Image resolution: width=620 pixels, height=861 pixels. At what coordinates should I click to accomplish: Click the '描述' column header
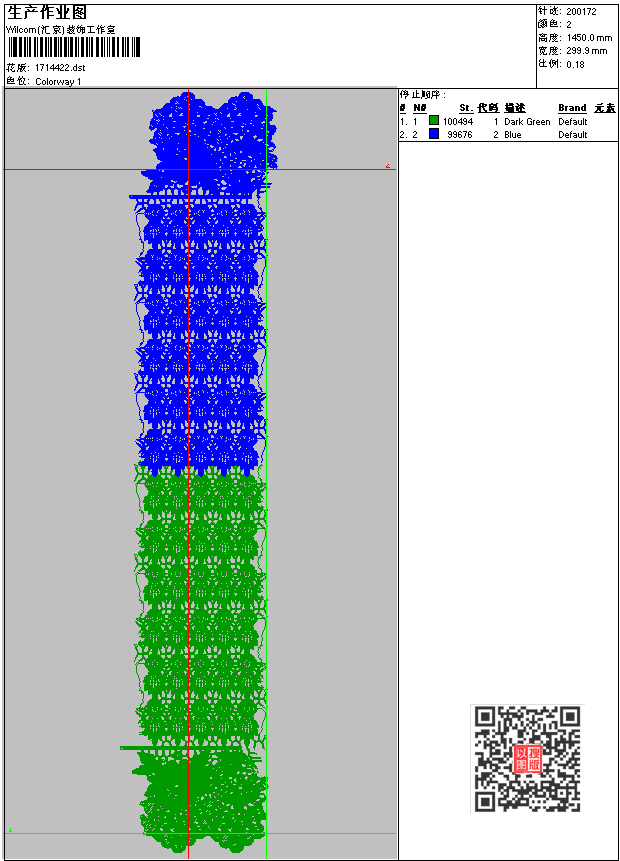(x=515, y=108)
